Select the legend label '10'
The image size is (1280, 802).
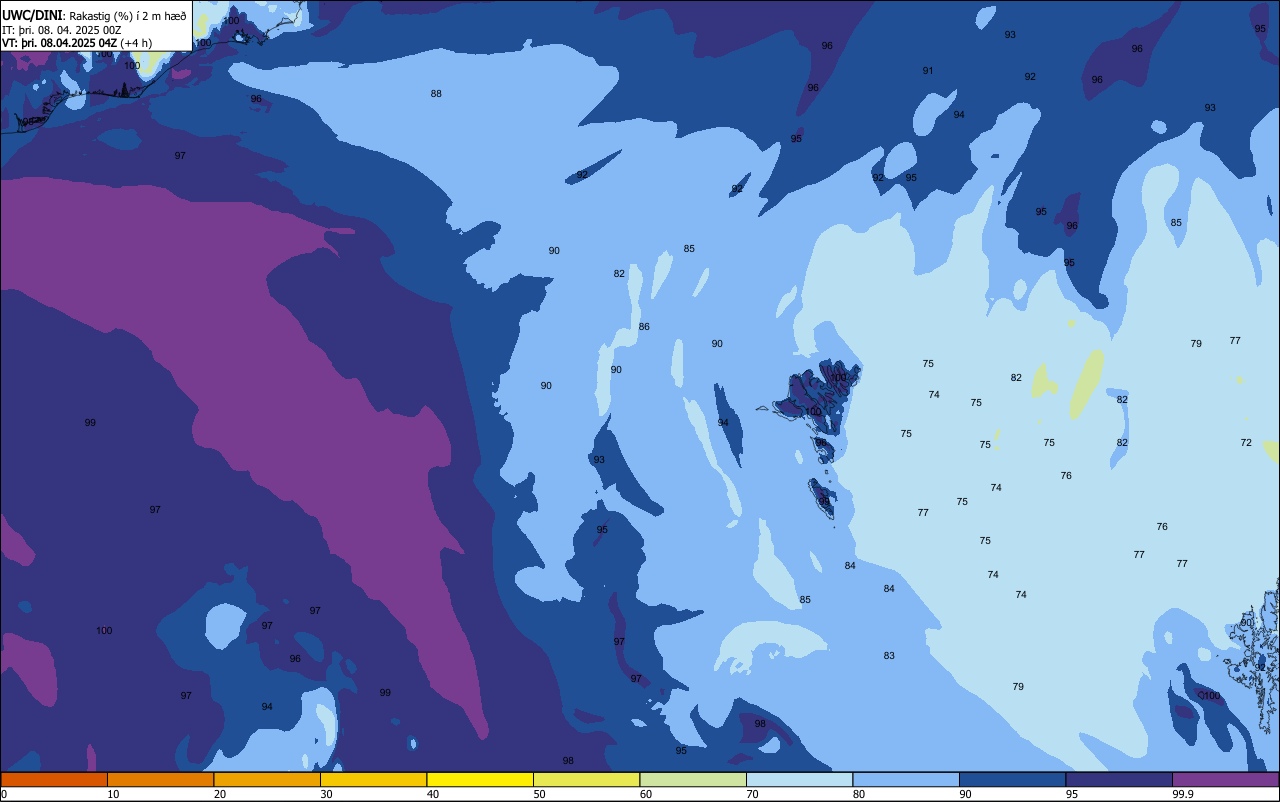113,794
